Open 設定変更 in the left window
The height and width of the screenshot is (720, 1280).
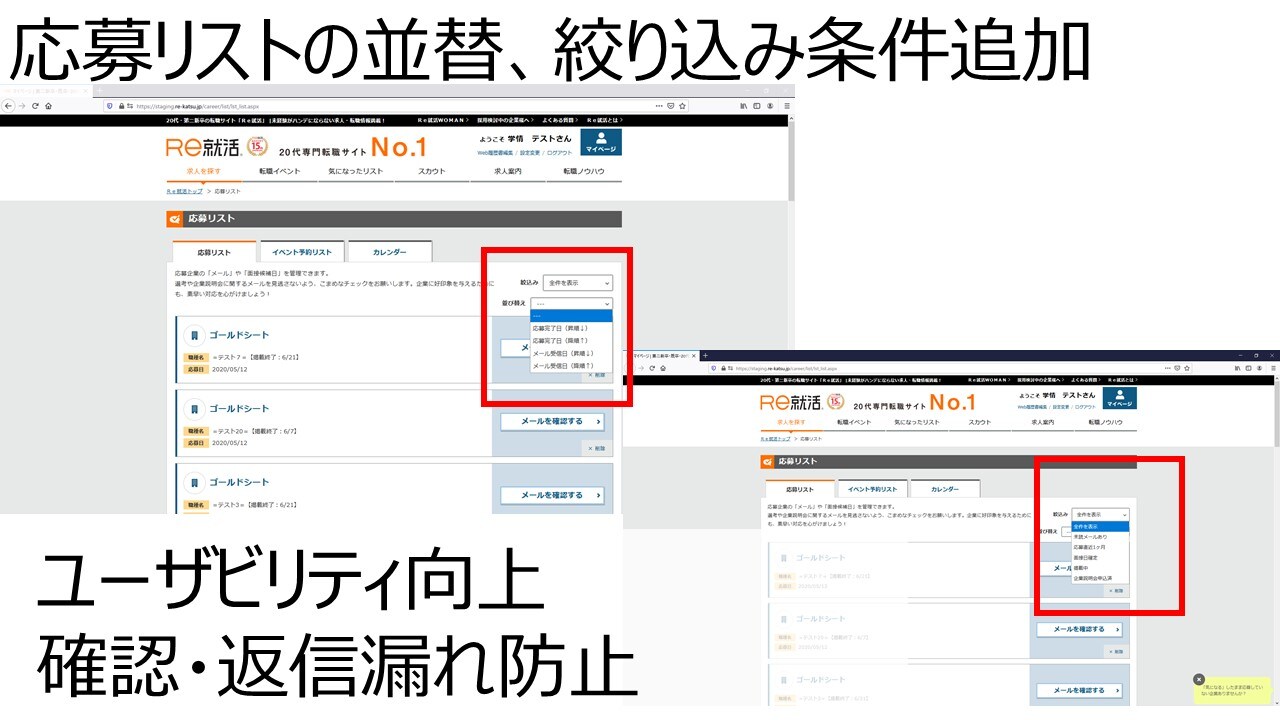530,153
